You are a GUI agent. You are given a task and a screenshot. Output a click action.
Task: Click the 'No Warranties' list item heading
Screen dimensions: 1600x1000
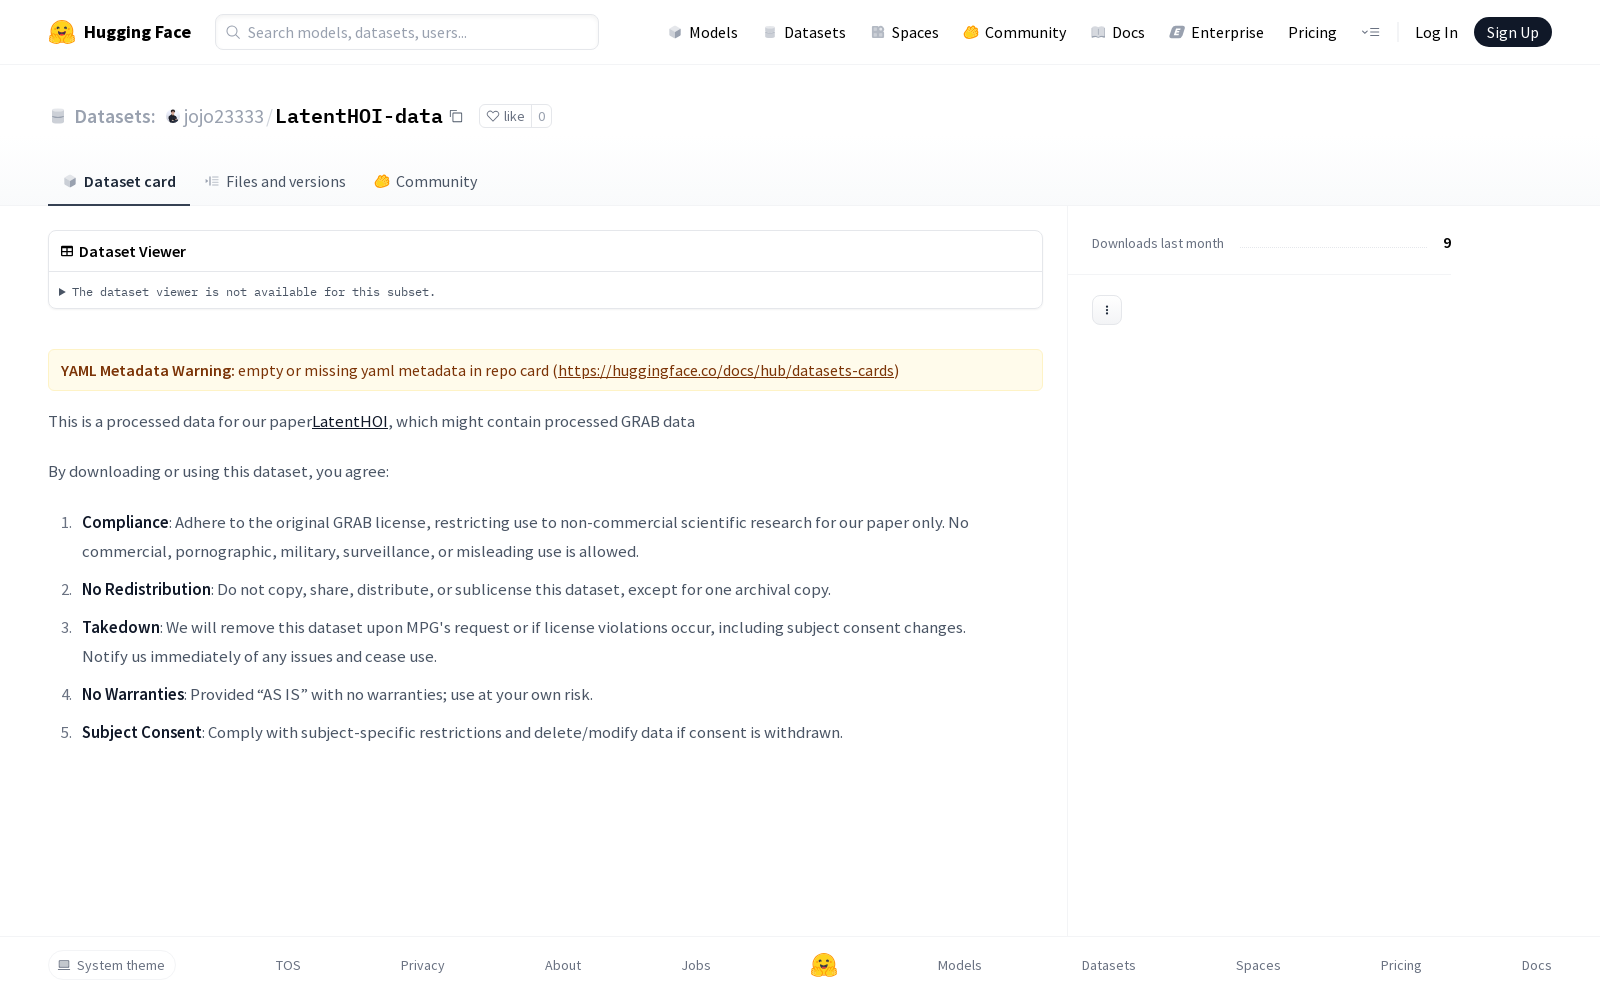pos(133,694)
